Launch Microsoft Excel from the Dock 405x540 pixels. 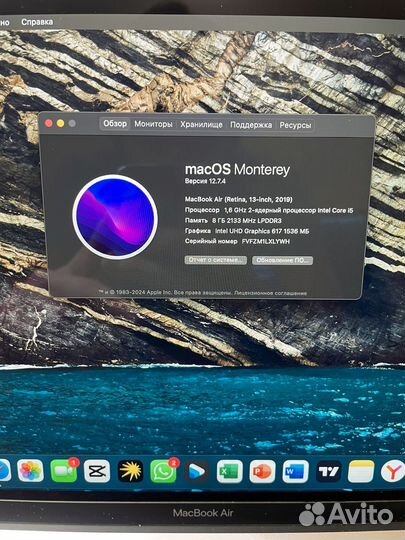pyautogui.click(x=230, y=471)
